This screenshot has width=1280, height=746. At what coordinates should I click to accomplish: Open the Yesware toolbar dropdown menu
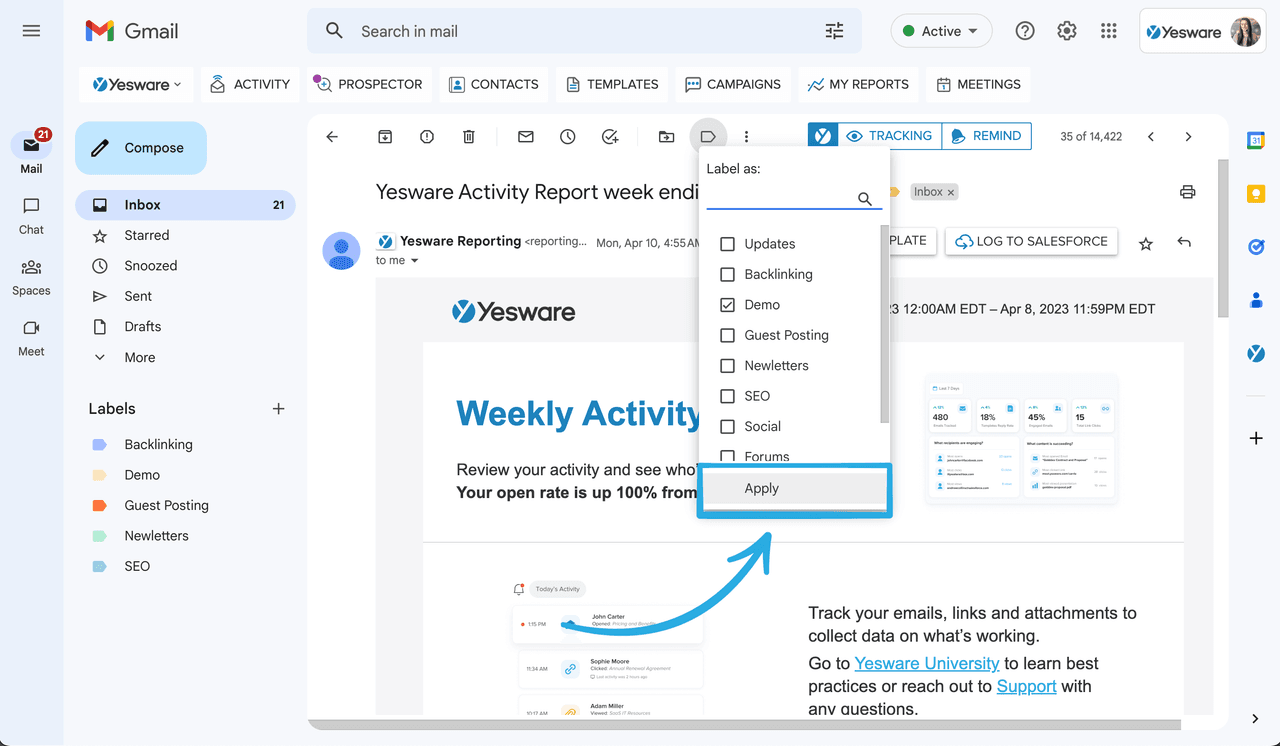click(137, 85)
